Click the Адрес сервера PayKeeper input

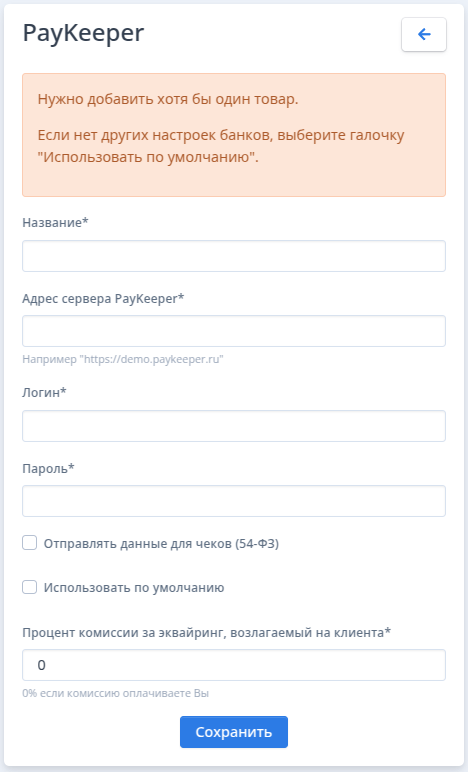[x=234, y=331]
